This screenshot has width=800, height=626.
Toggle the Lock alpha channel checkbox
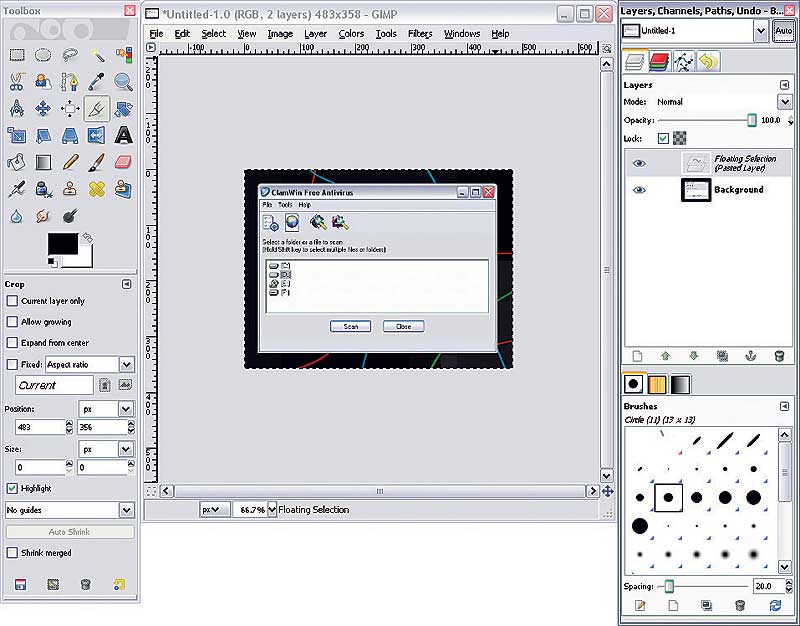[663, 138]
